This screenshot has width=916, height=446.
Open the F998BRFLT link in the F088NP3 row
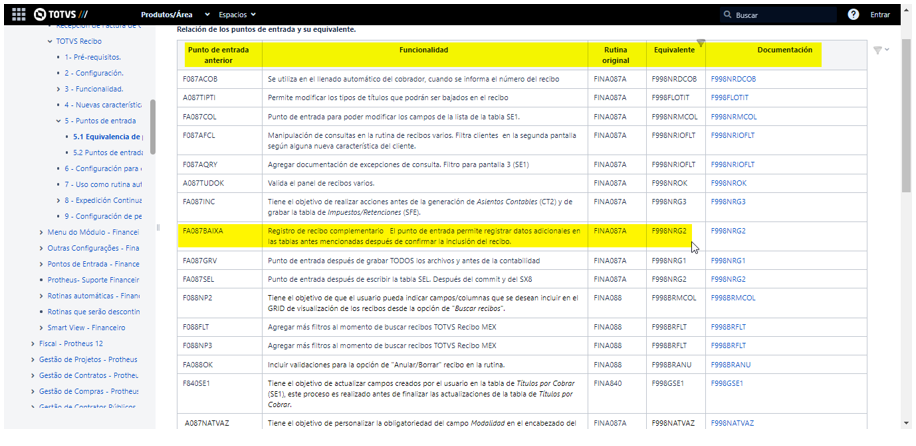click(728, 345)
